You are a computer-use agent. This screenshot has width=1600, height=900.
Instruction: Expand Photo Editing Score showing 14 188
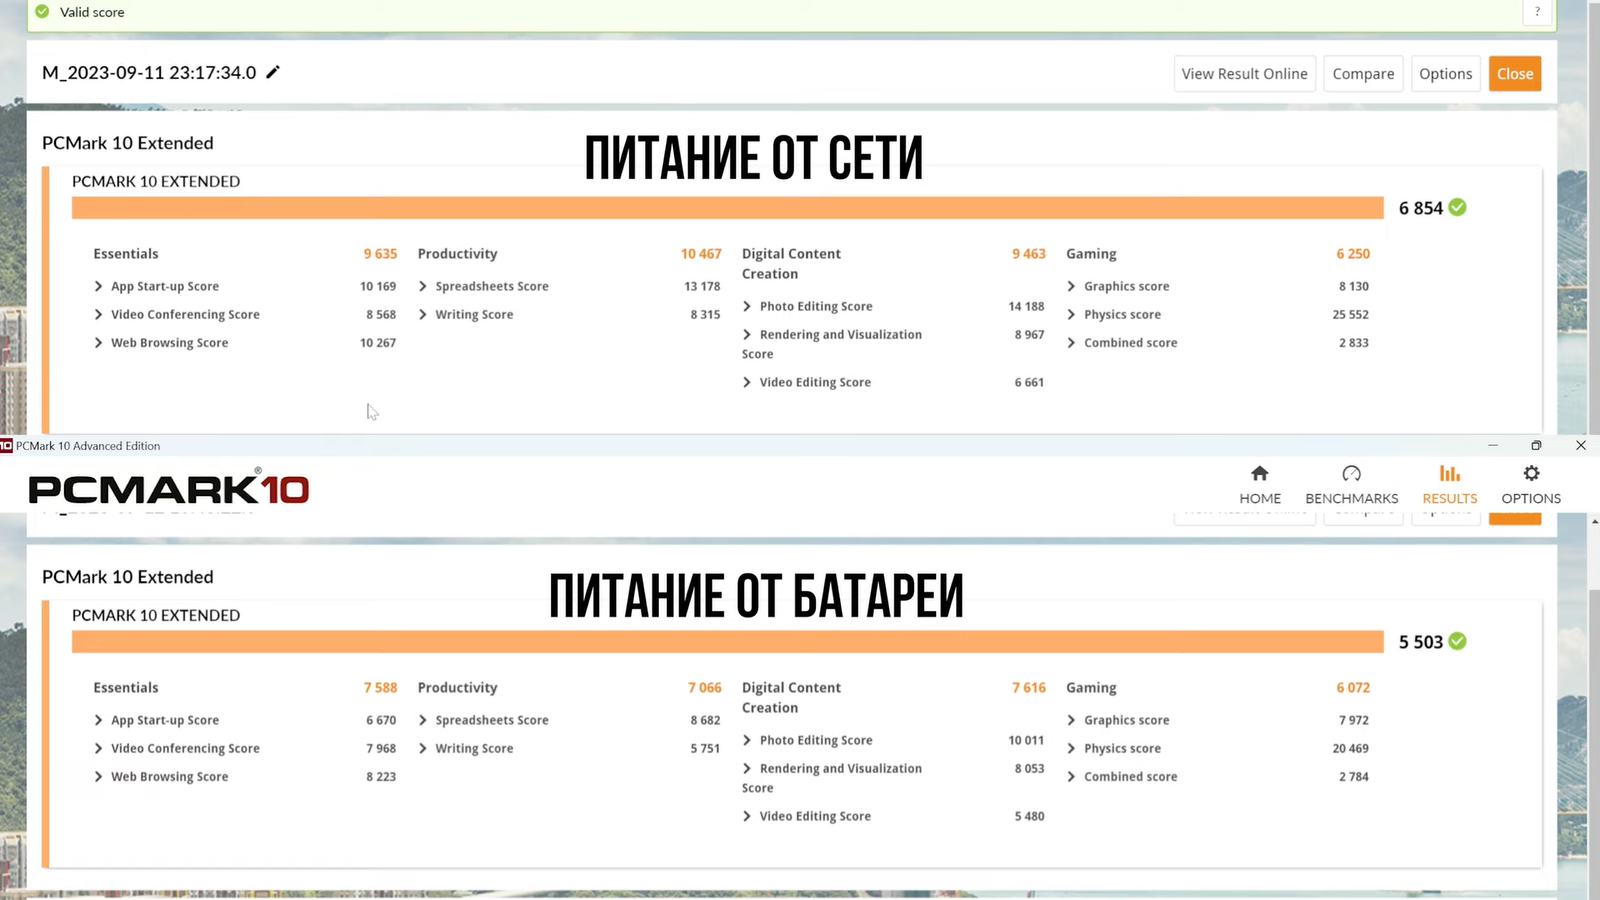pyautogui.click(x=747, y=306)
